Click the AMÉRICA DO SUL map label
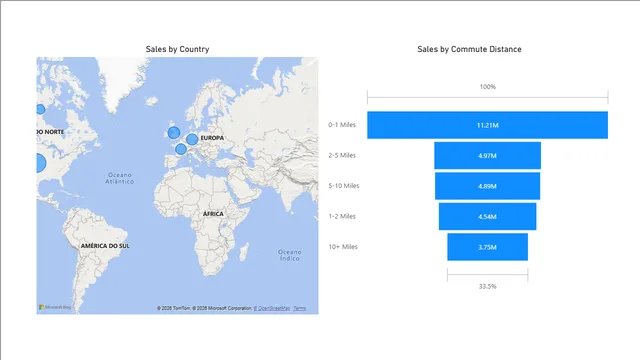This screenshot has width=640, height=360. click(105, 246)
